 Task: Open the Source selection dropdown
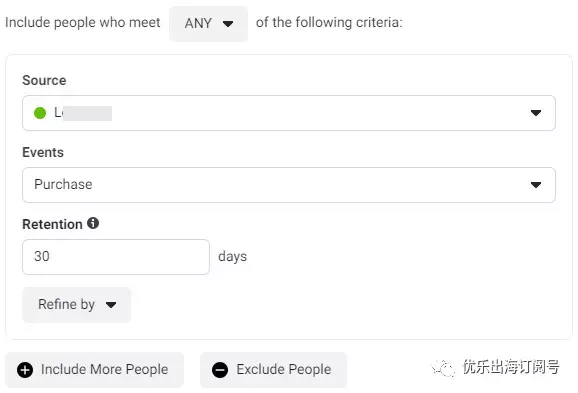click(289, 113)
